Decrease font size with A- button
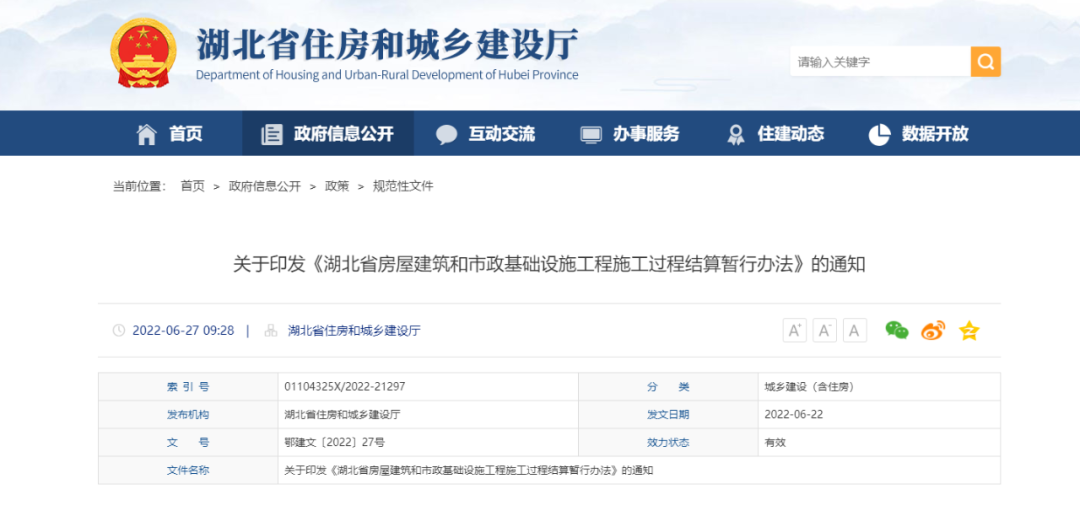The image size is (1080, 522). [x=824, y=331]
